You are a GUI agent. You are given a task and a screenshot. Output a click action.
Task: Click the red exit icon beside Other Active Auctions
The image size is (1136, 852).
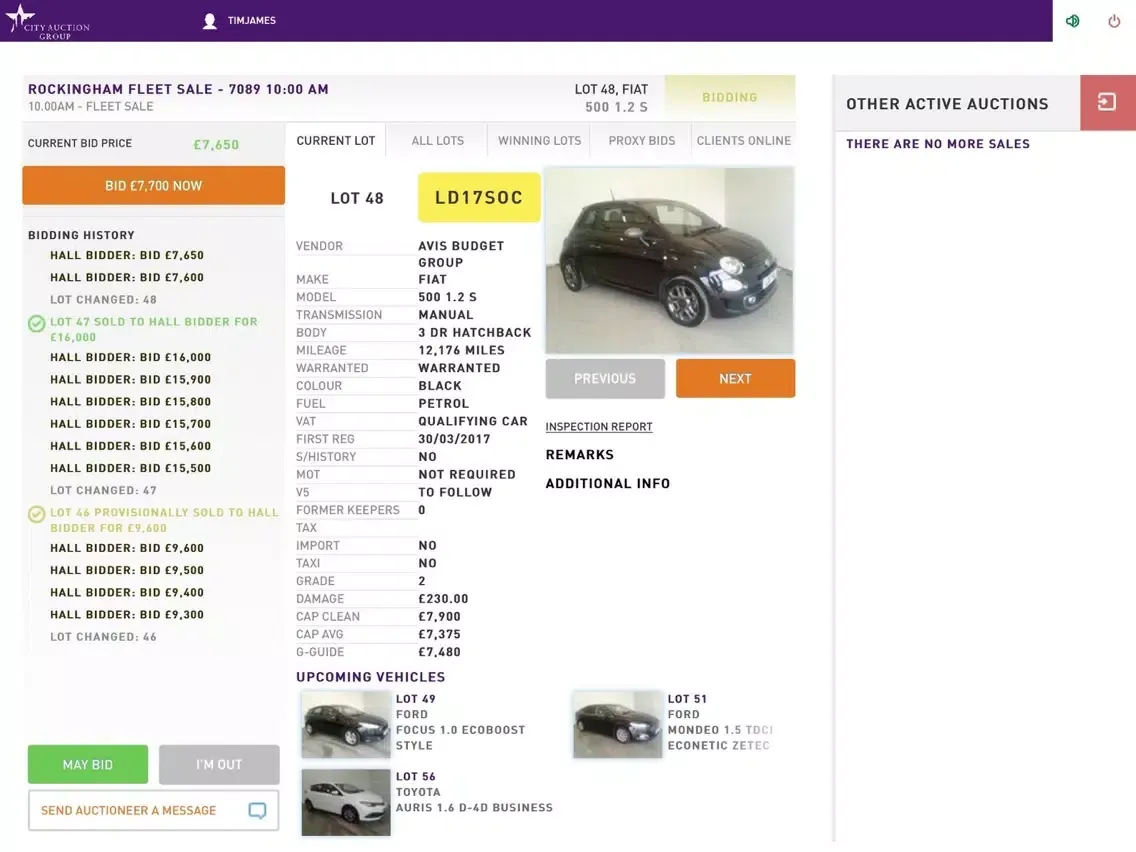(1107, 102)
